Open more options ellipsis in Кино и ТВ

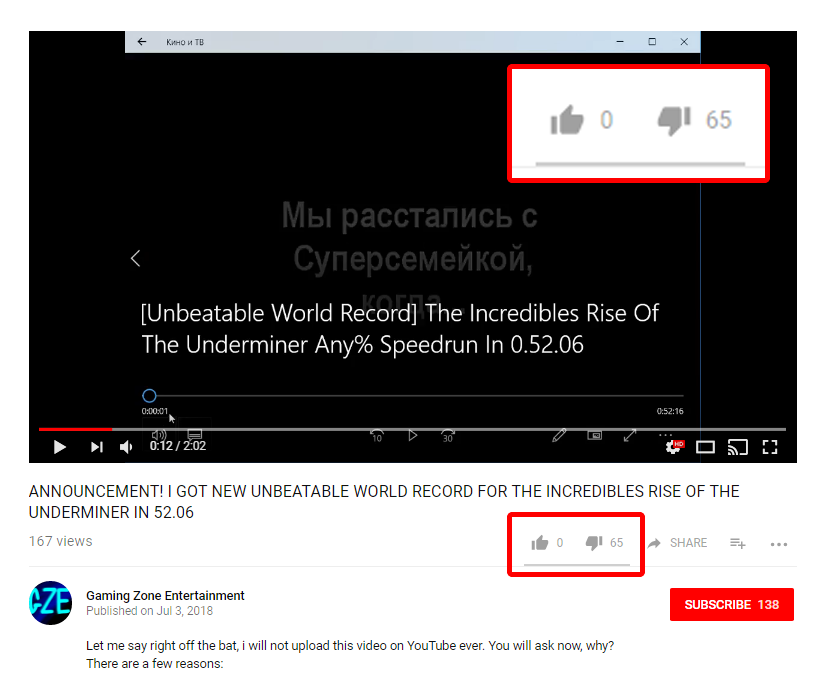click(665, 435)
